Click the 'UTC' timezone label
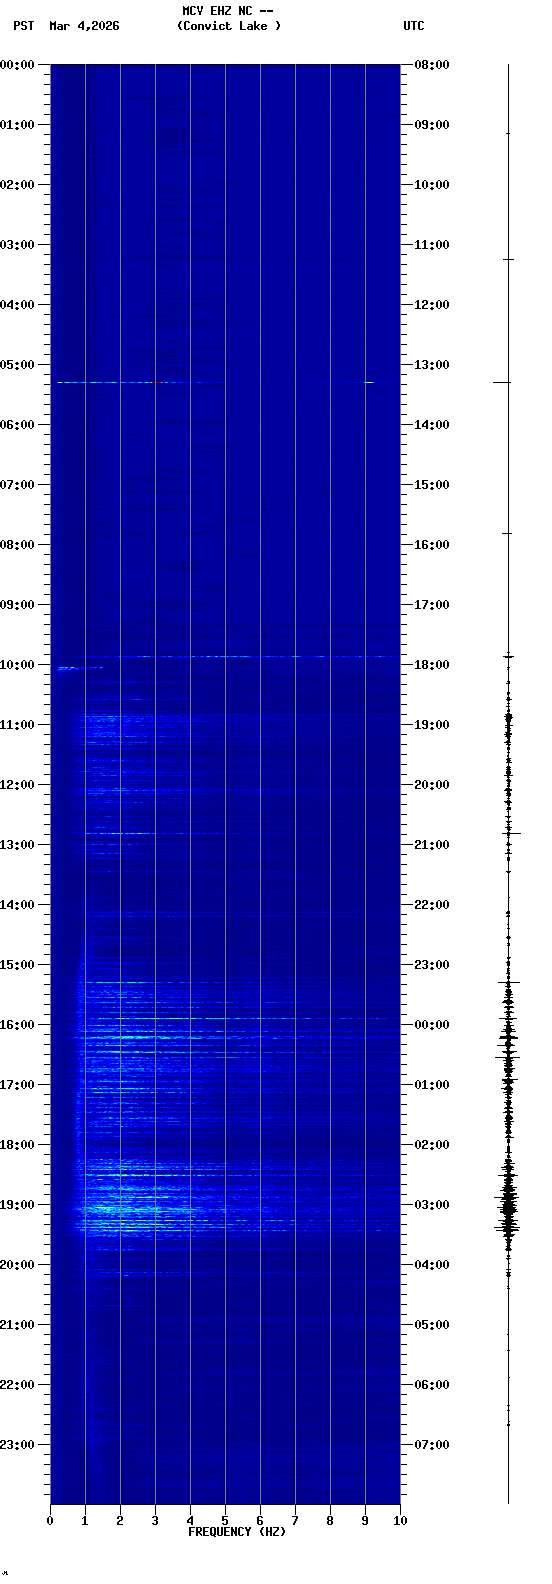 coord(414,26)
